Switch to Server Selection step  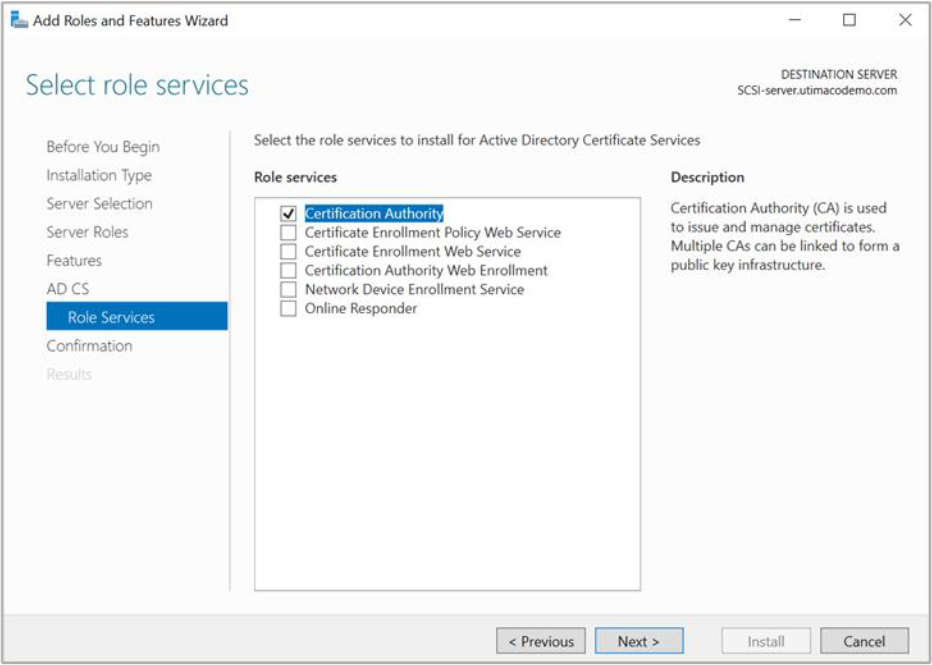tap(99, 204)
